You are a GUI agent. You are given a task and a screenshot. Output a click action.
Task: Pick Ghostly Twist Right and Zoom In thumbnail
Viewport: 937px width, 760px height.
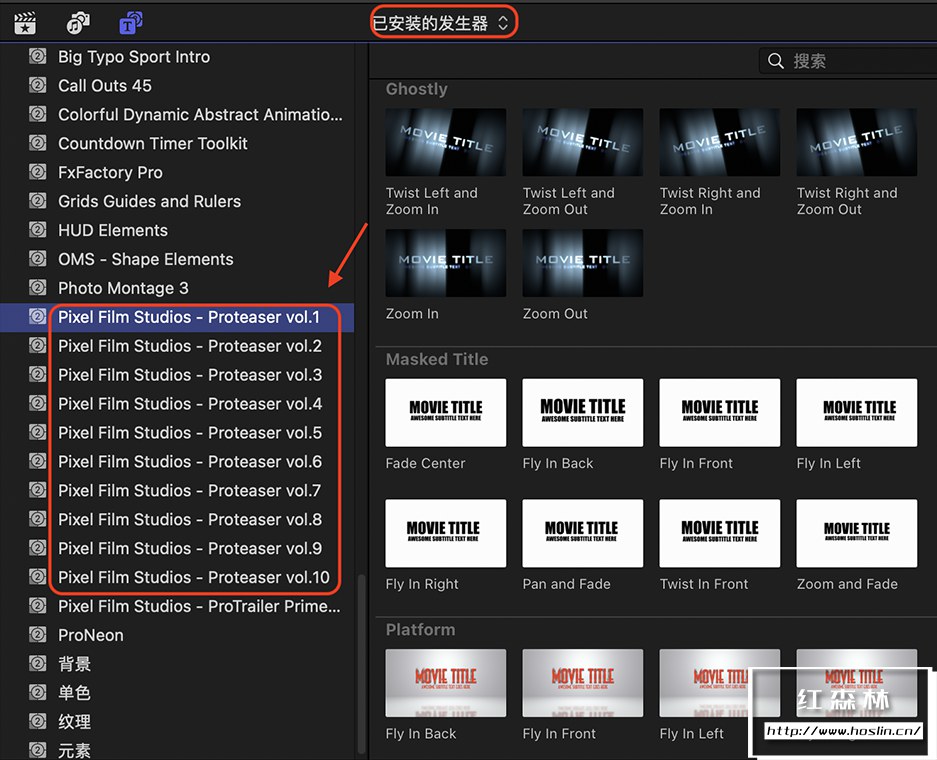click(x=719, y=142)
